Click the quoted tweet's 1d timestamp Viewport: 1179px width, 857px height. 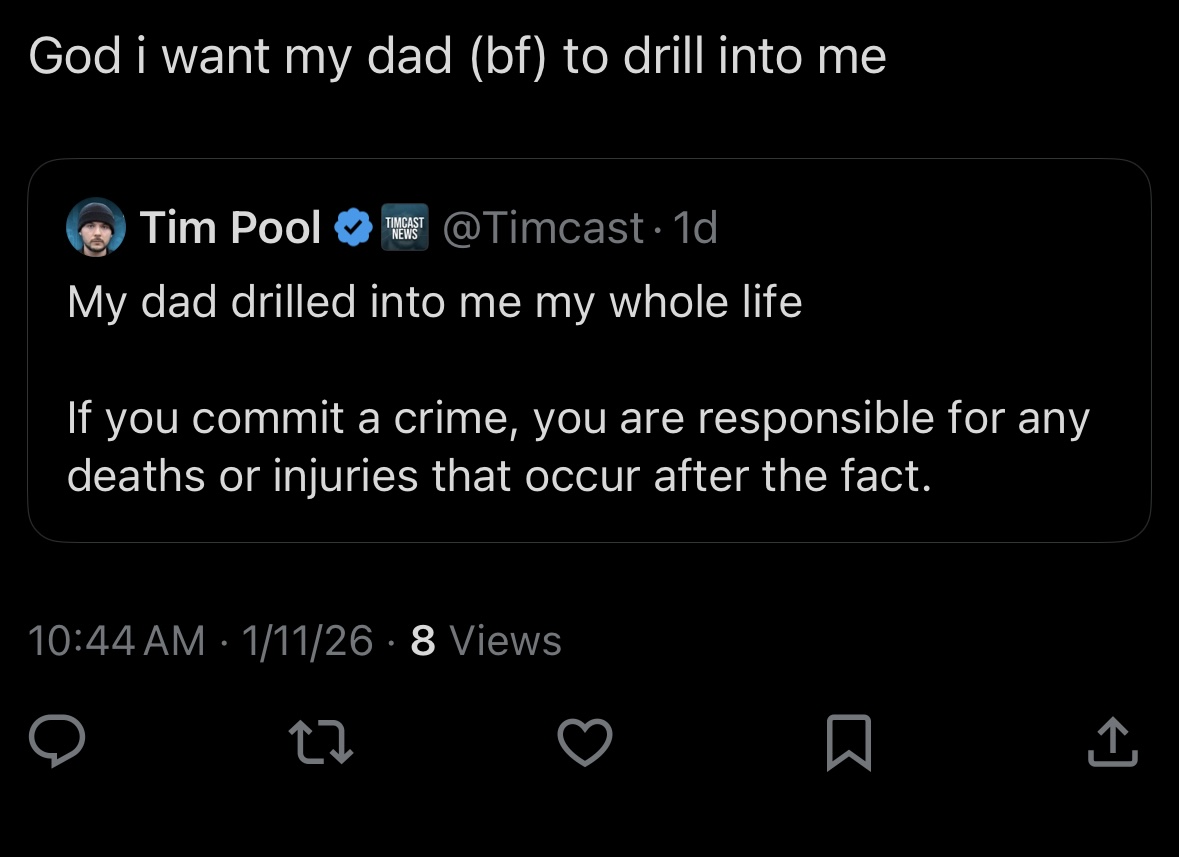(695, 229)
